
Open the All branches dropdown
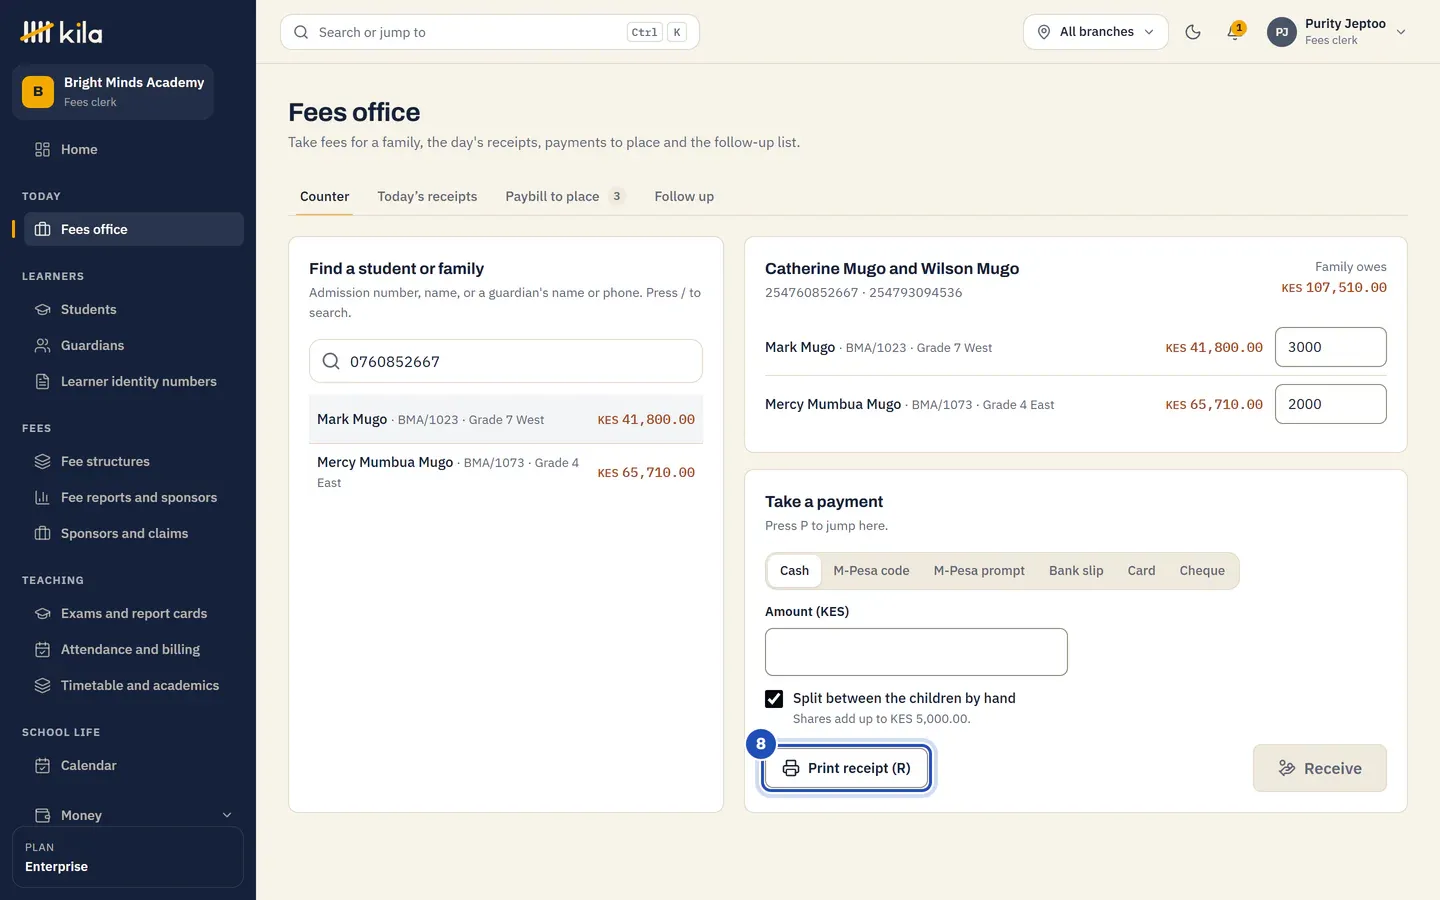tap(1096, 32)
